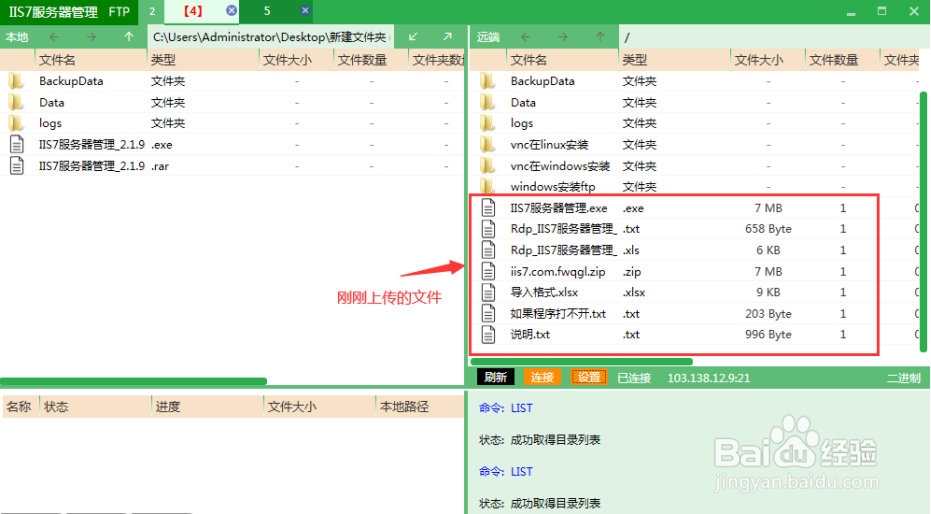Image resolution: width=931 pixels, height=514 pixels.
Task: Select local Data folder icon
Action: pyautogui.click(x=17, y=102)
